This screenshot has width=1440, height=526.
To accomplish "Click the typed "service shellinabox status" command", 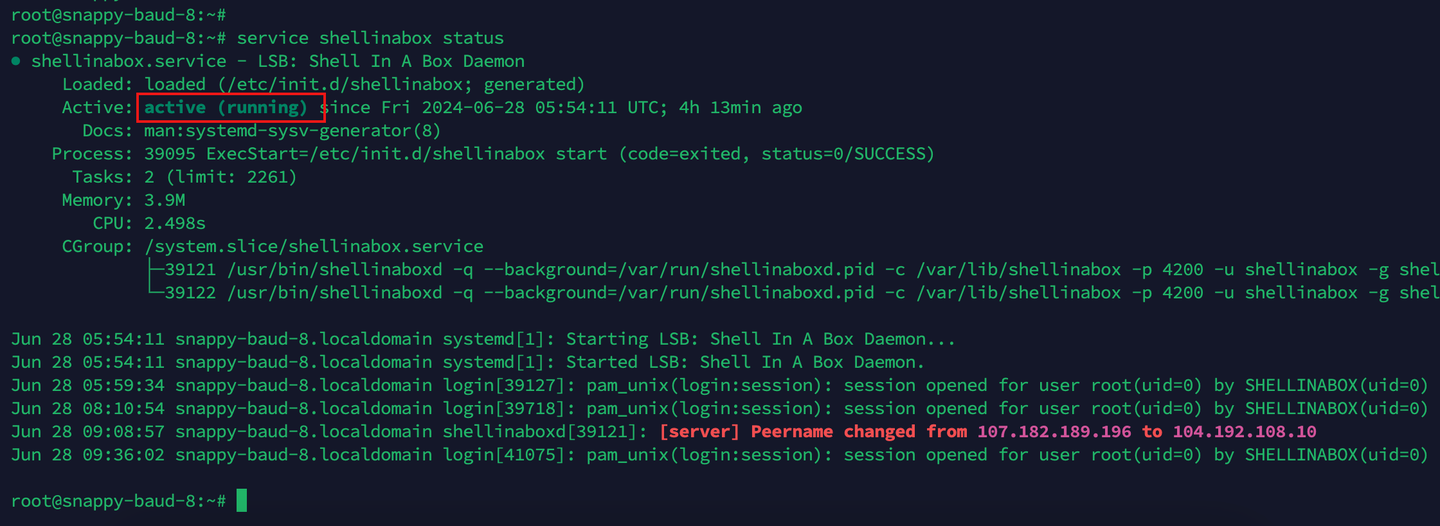I will [370, 39].
